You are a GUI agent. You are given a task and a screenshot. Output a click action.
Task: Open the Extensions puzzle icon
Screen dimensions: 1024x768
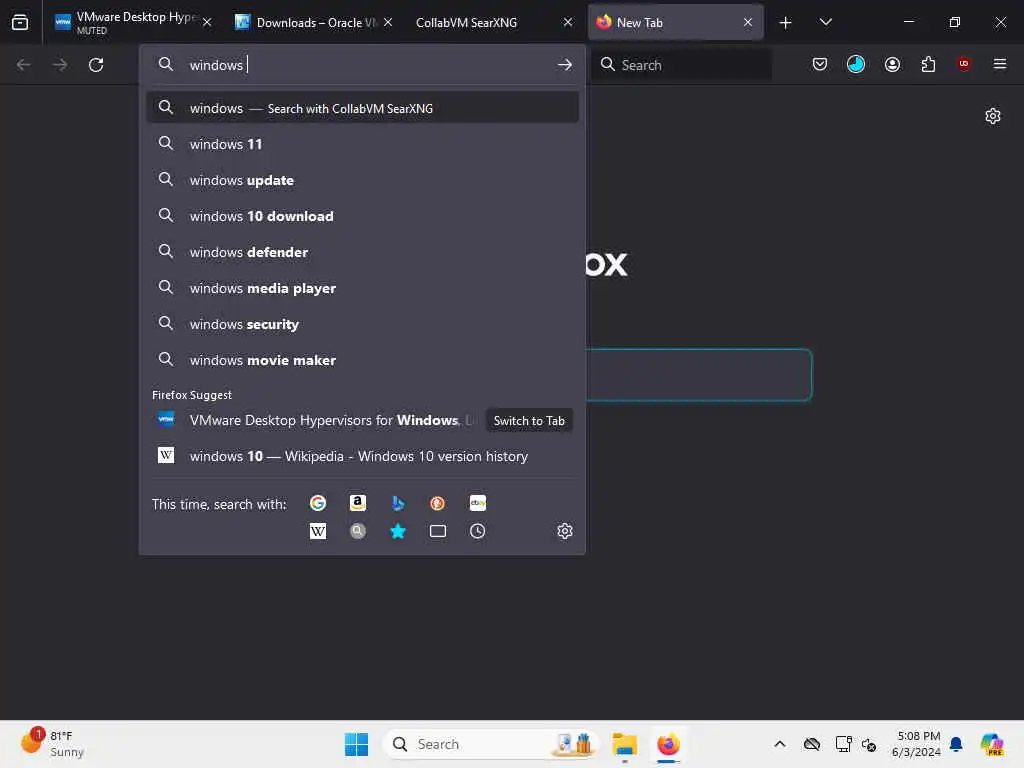click(x=928, y=64)
